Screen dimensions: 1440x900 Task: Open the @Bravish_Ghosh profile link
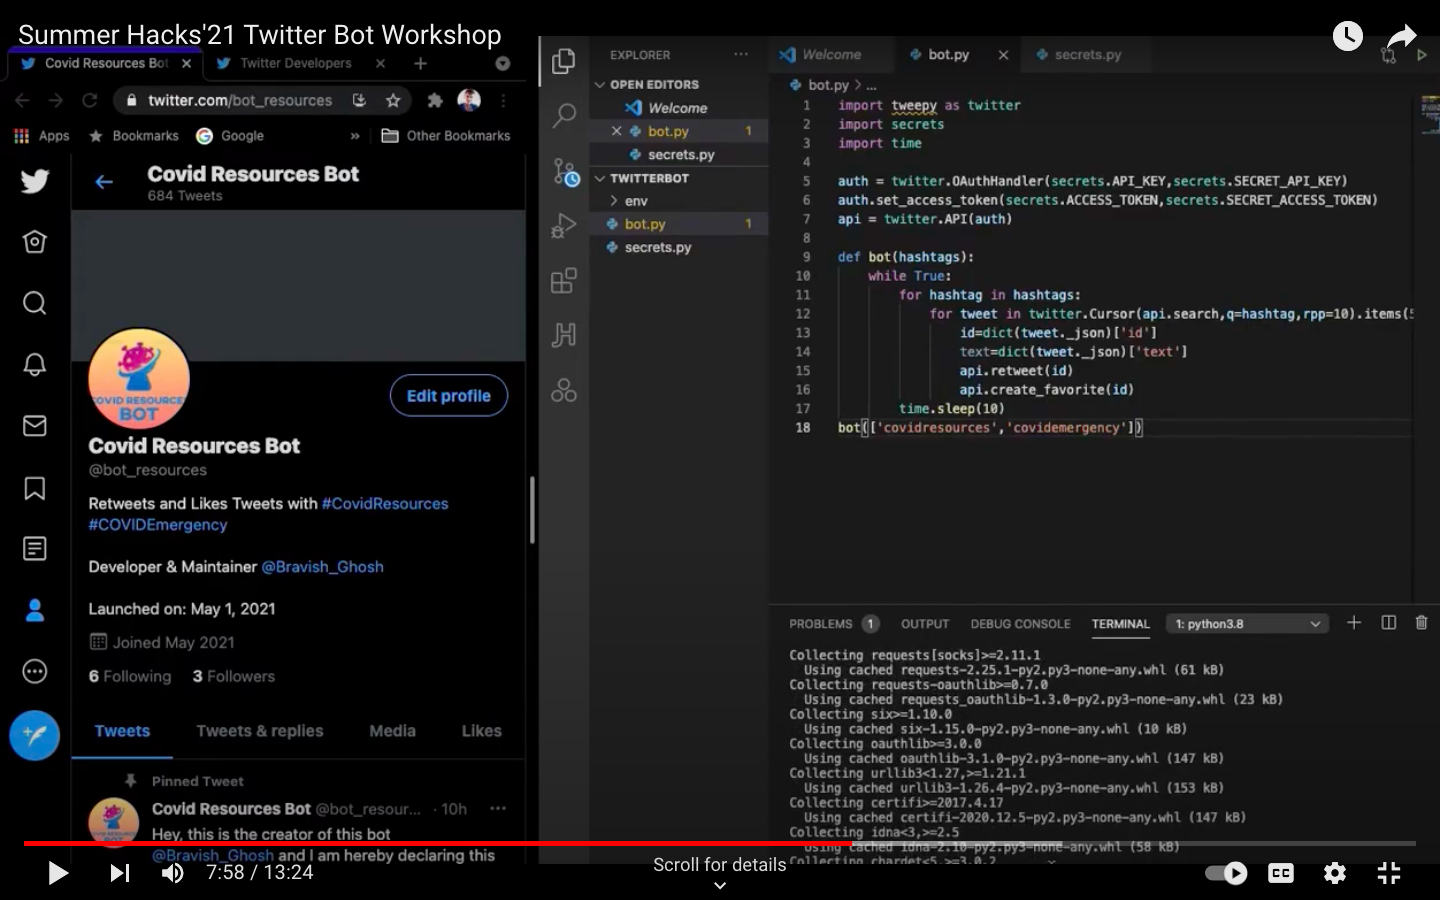coord(322,567)
